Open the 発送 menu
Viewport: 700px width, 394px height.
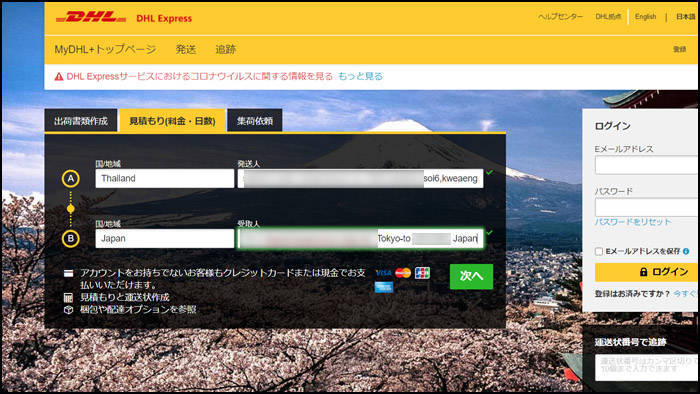pyautogui.click(x=186, y=50)
